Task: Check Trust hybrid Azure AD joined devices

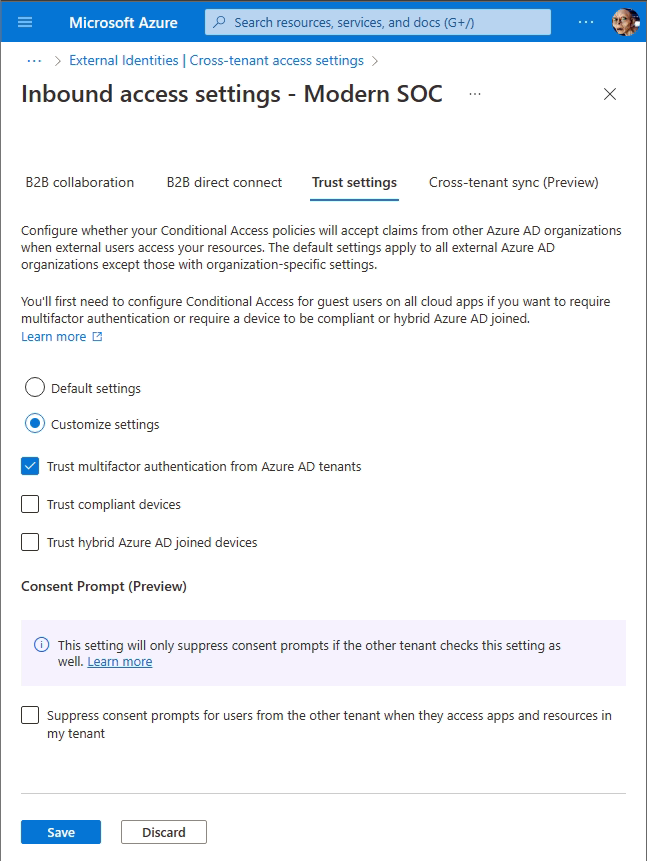Action: coord(30,542)
